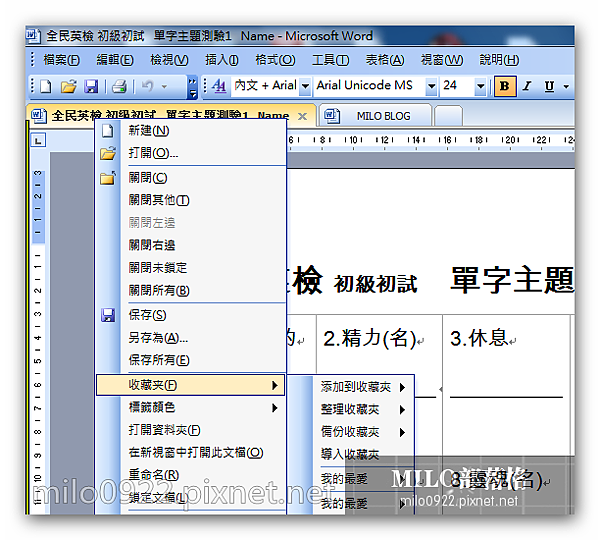Click the Save floppy disk toolbar icon
The width and height of the screenshot is (600, 540).
(x=91, y=86)
